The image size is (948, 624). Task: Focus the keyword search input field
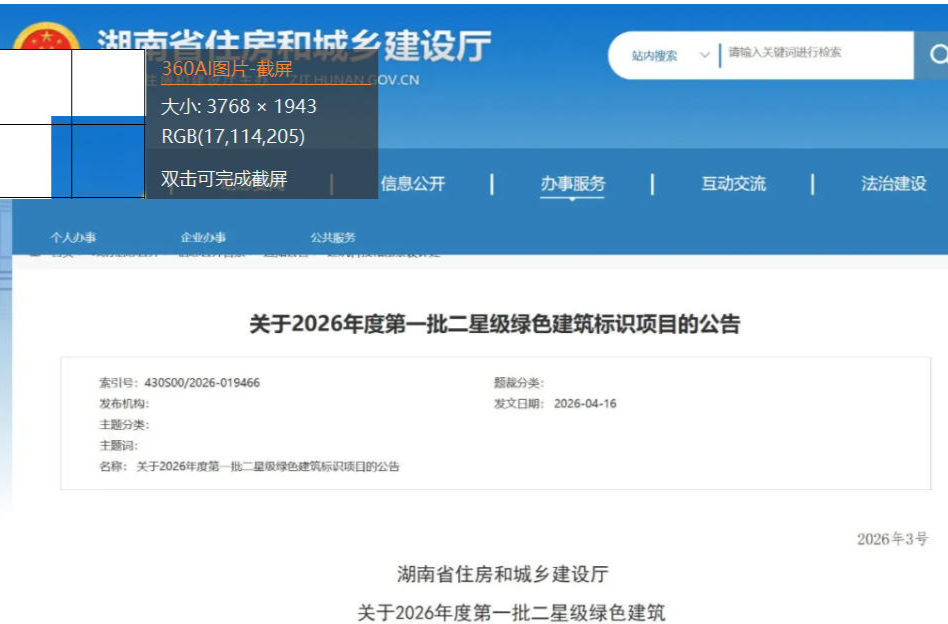[x=814, y=53]
